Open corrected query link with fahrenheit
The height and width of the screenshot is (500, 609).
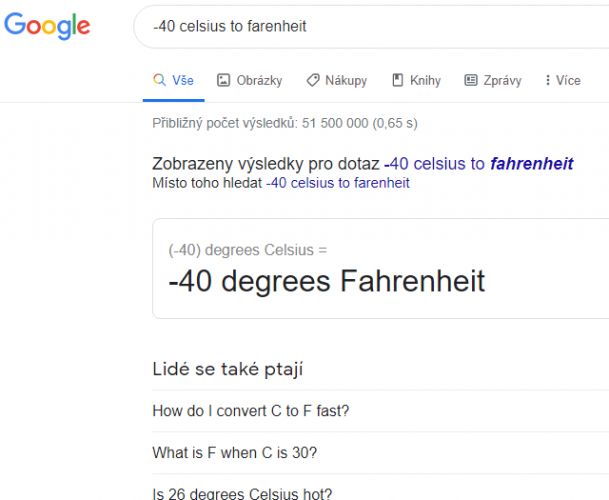478,164
